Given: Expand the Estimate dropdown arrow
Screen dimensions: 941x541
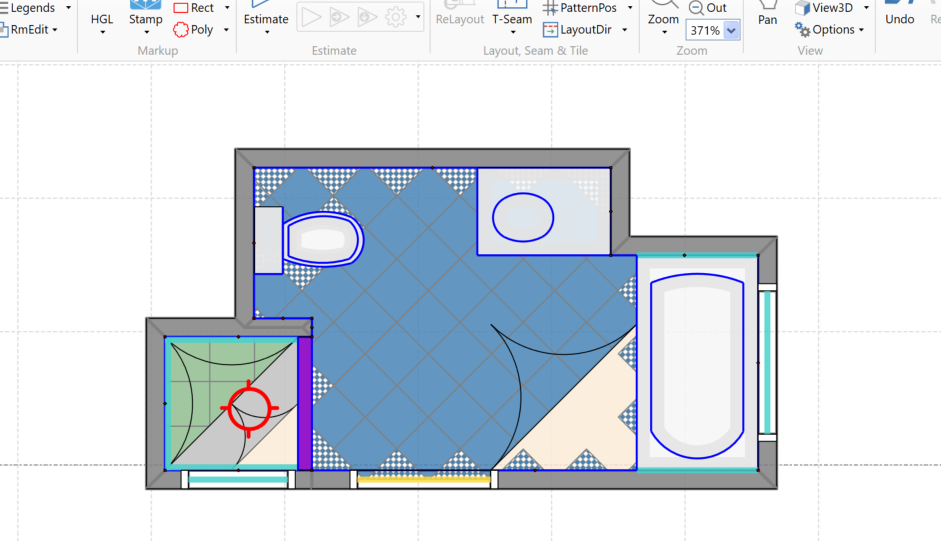Looking at the screenshot, I should (x=266, y=32).
